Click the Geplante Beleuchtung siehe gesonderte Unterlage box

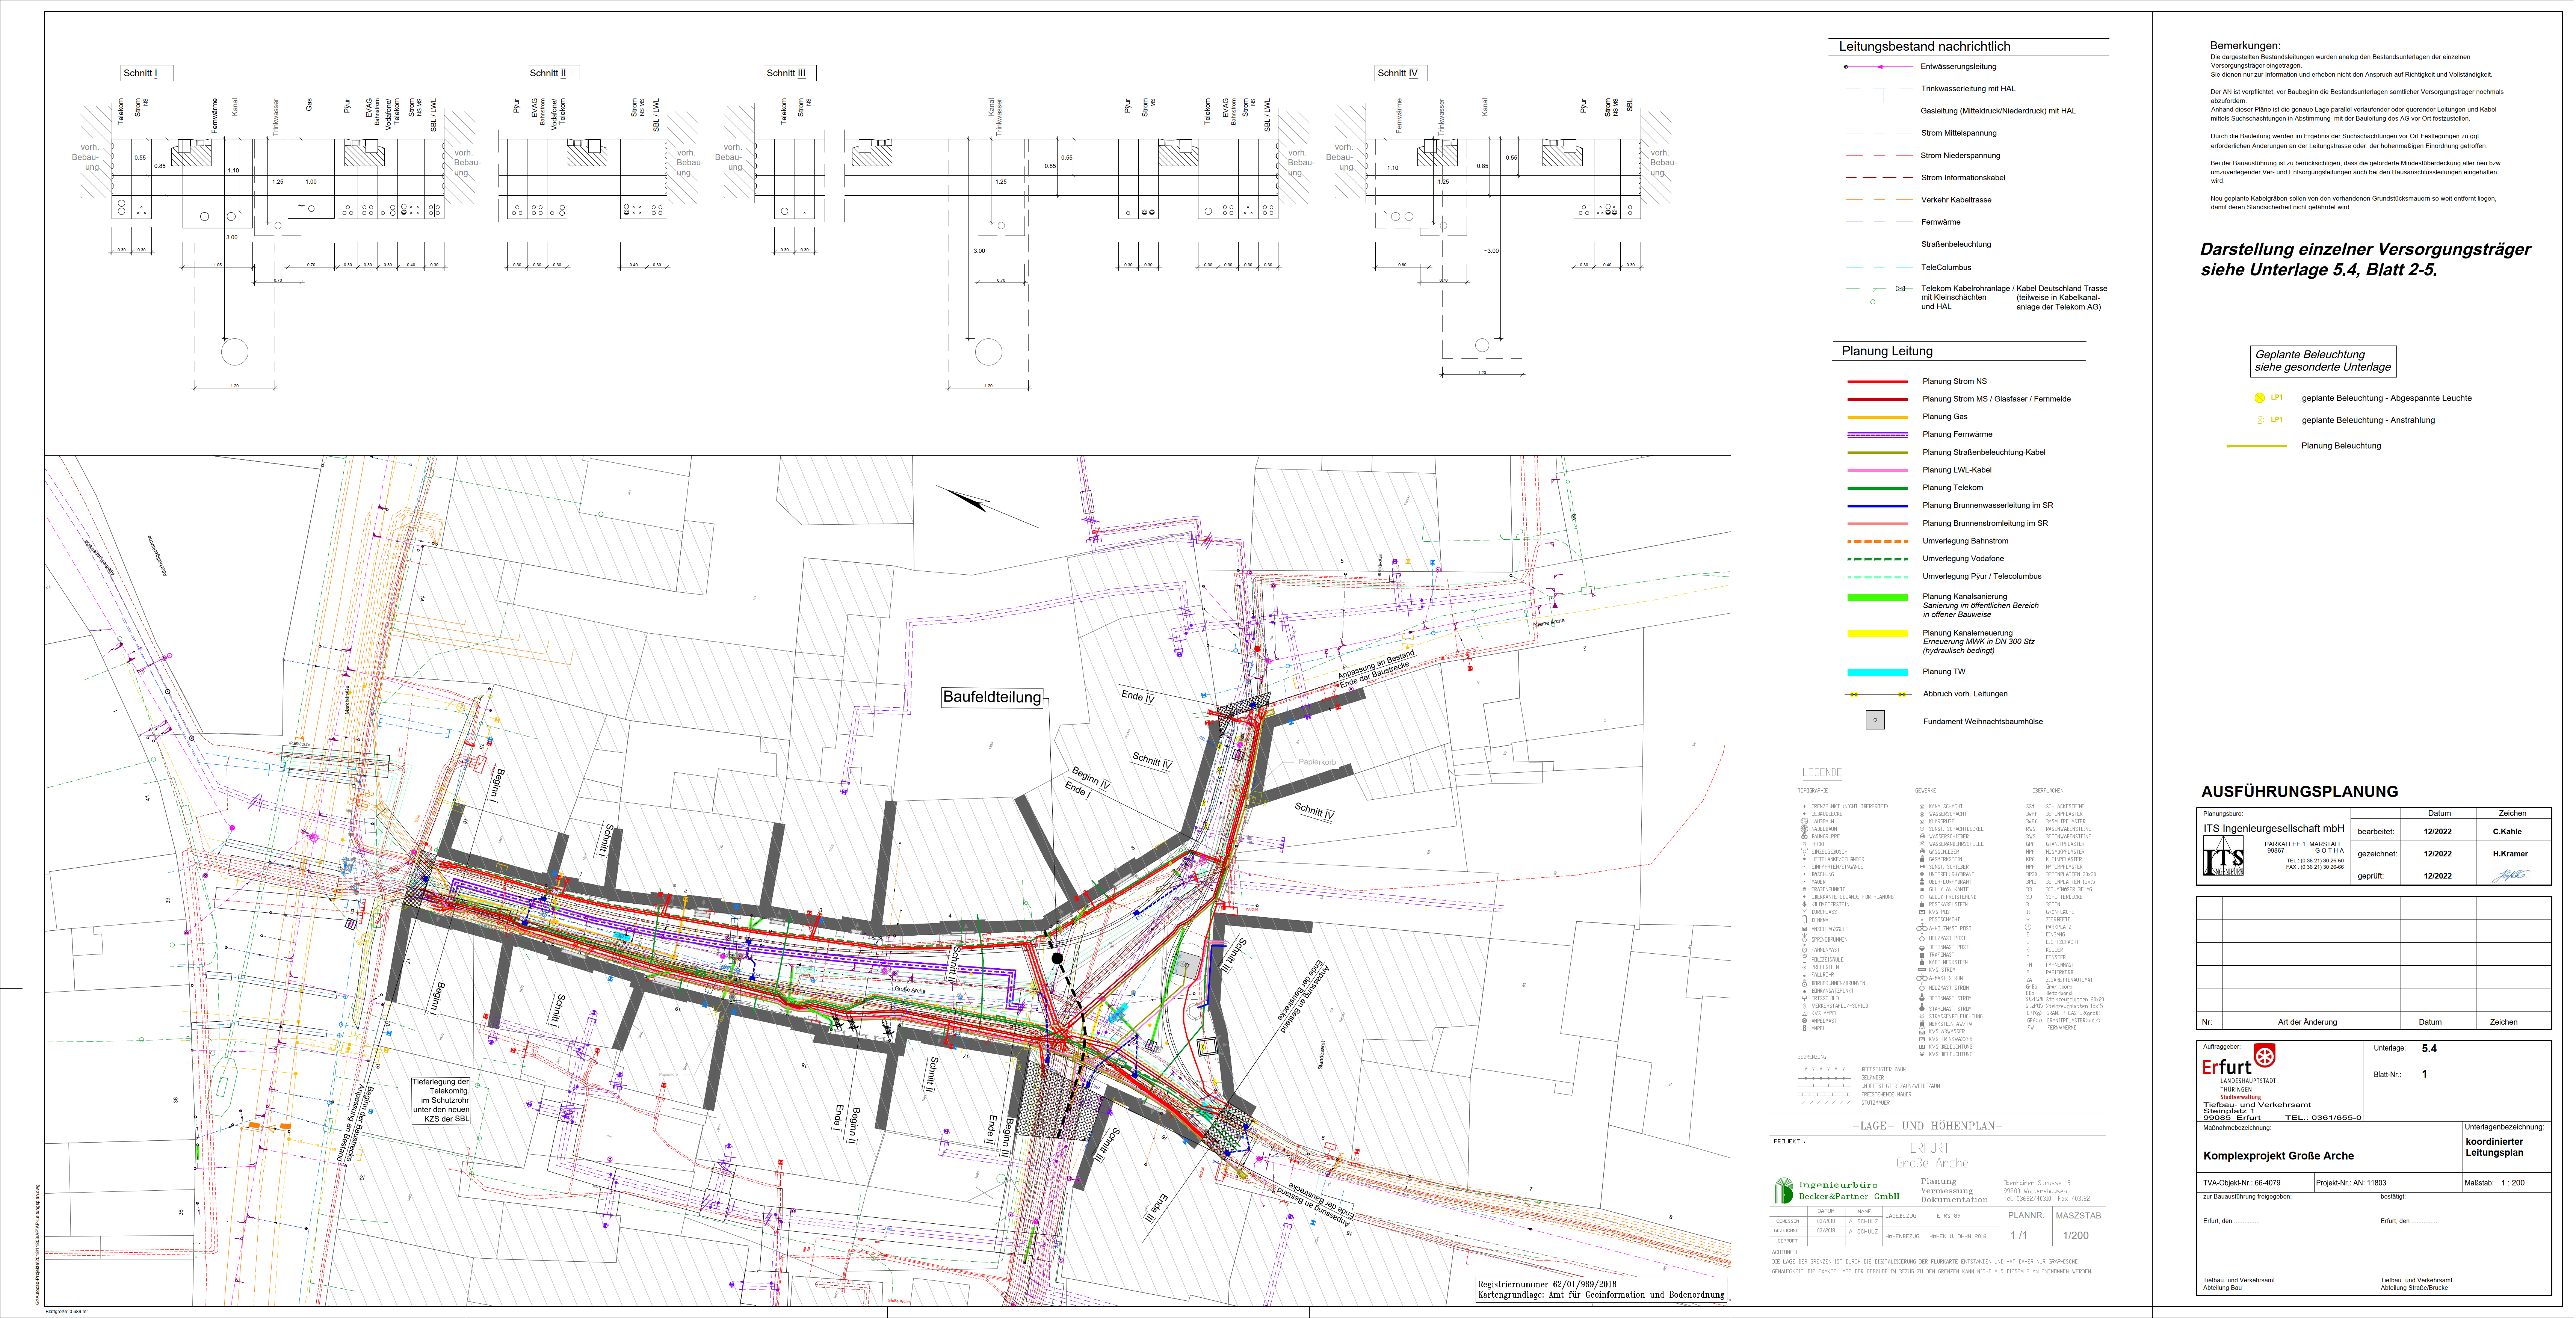click(2323, 361)
